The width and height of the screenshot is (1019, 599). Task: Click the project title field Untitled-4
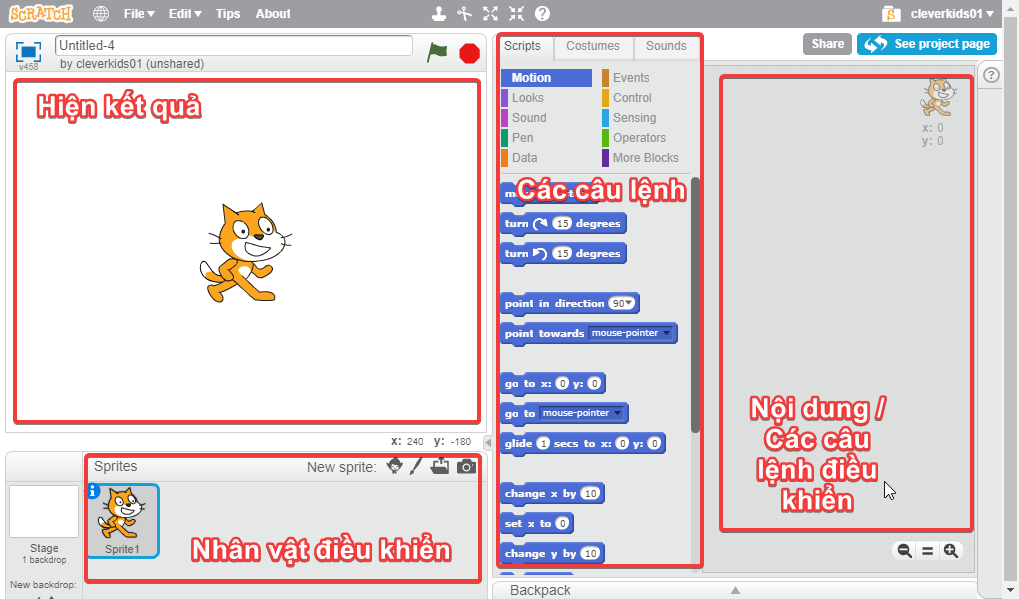tap(234, 45)
